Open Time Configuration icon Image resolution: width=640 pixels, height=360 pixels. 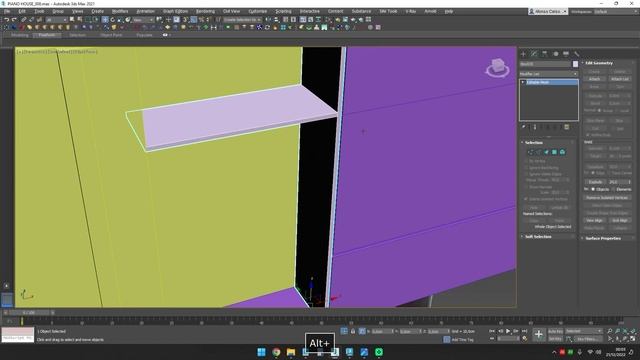pyautogui.click(x=524, y=338)
